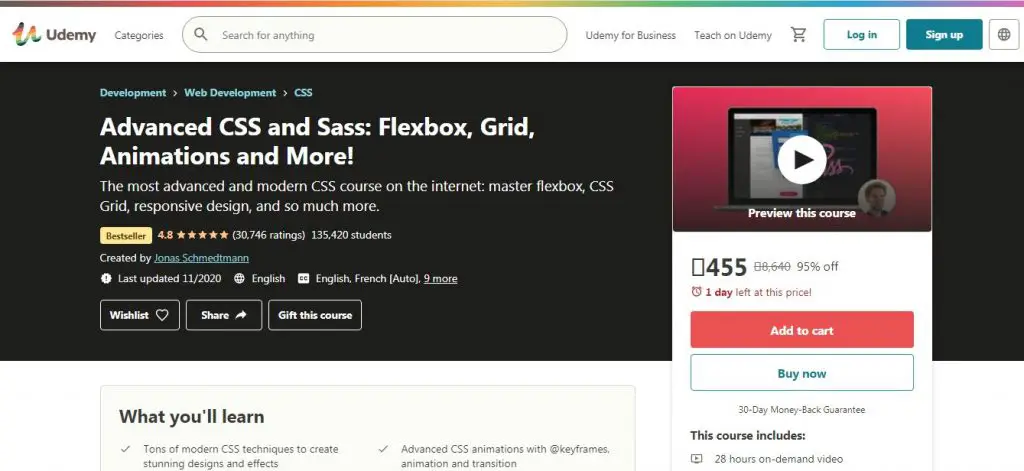Open the shopping cart icon

click(798, 35)
